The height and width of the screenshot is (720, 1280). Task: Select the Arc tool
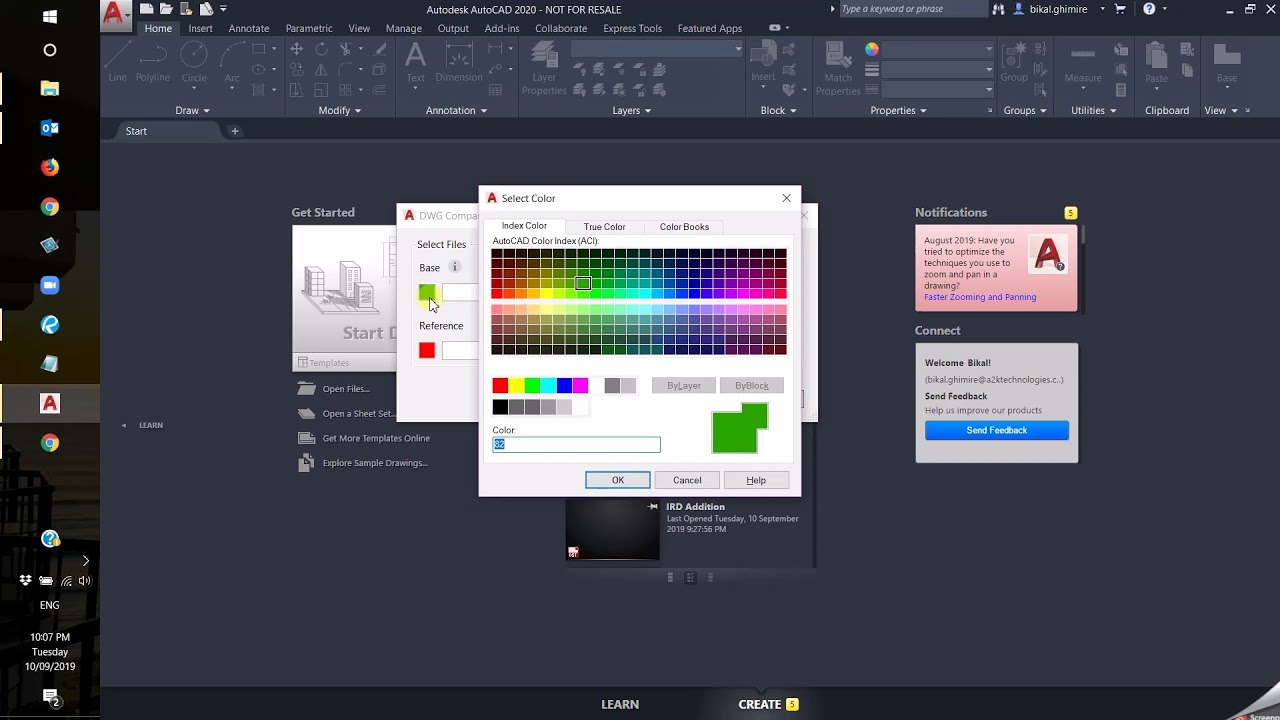pos(232,60)
